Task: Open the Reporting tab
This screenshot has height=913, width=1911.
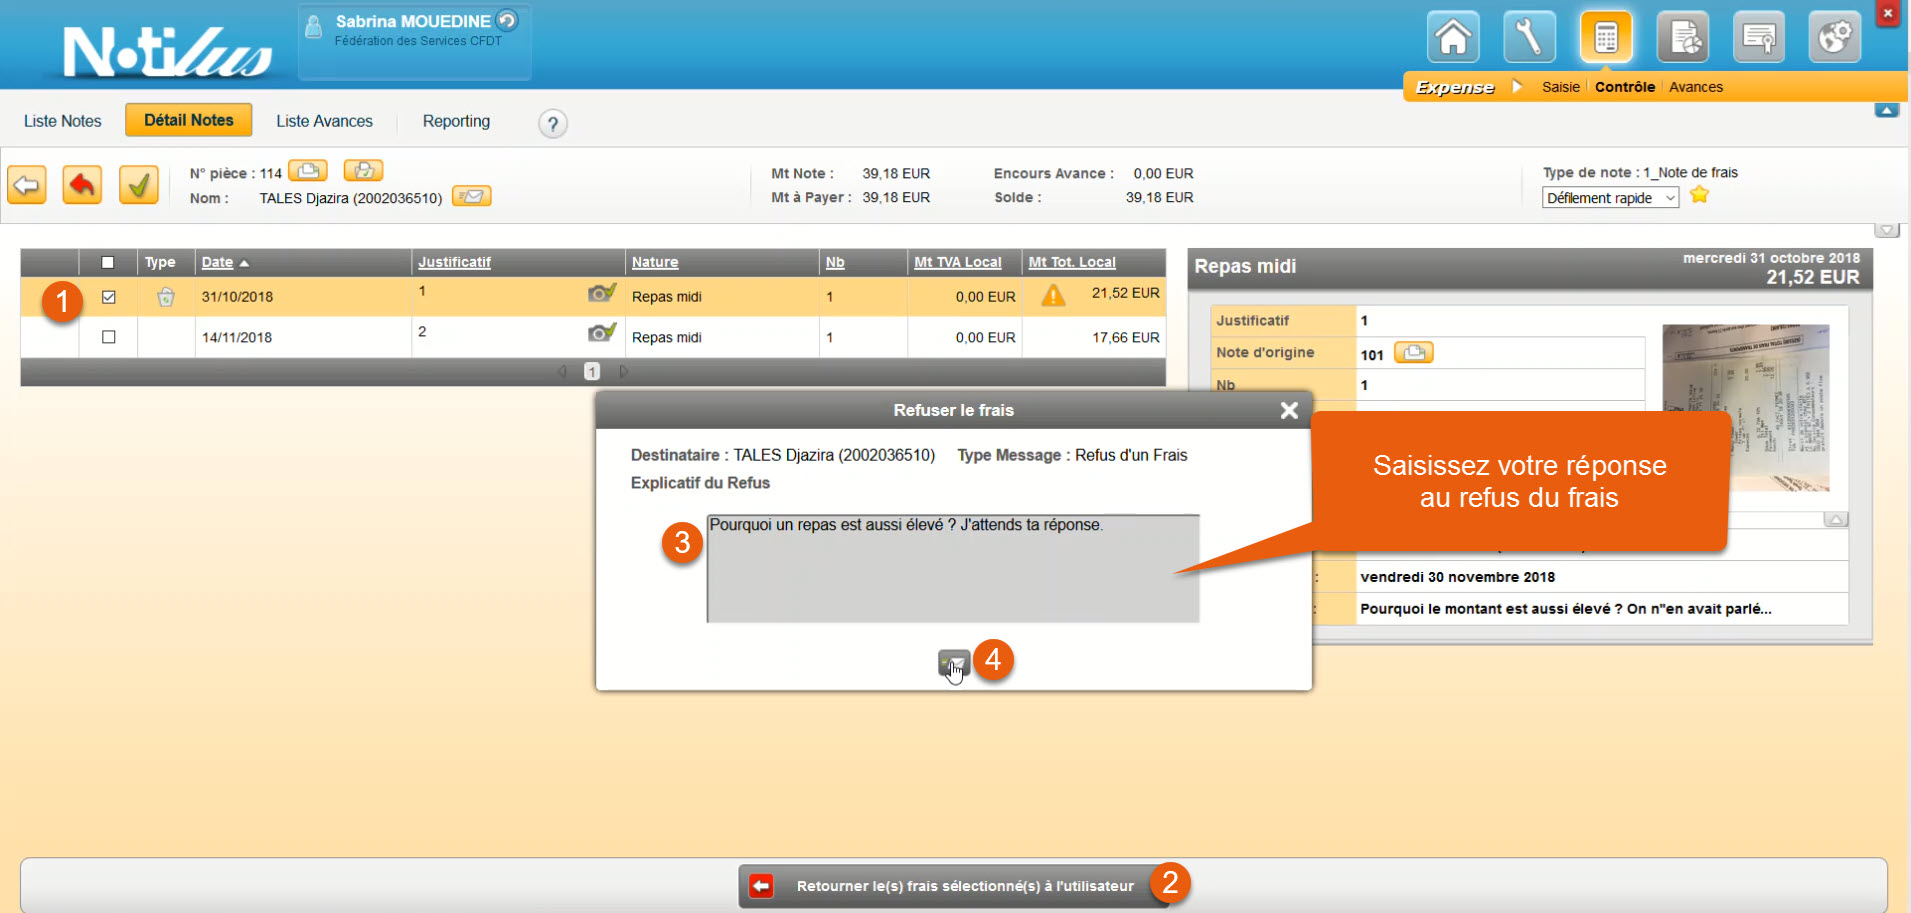Action: click(x=456, y=121)
